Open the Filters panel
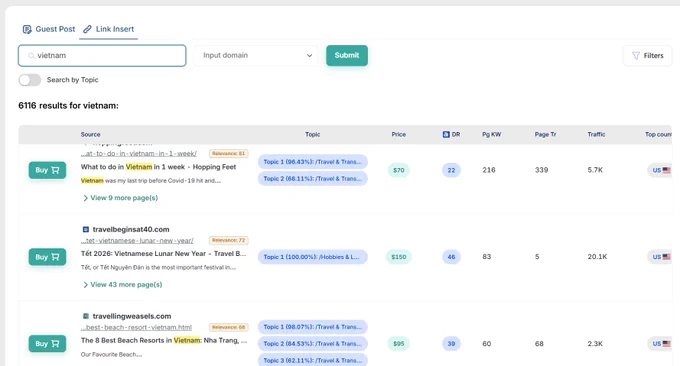680x366 pixels. 647,56
